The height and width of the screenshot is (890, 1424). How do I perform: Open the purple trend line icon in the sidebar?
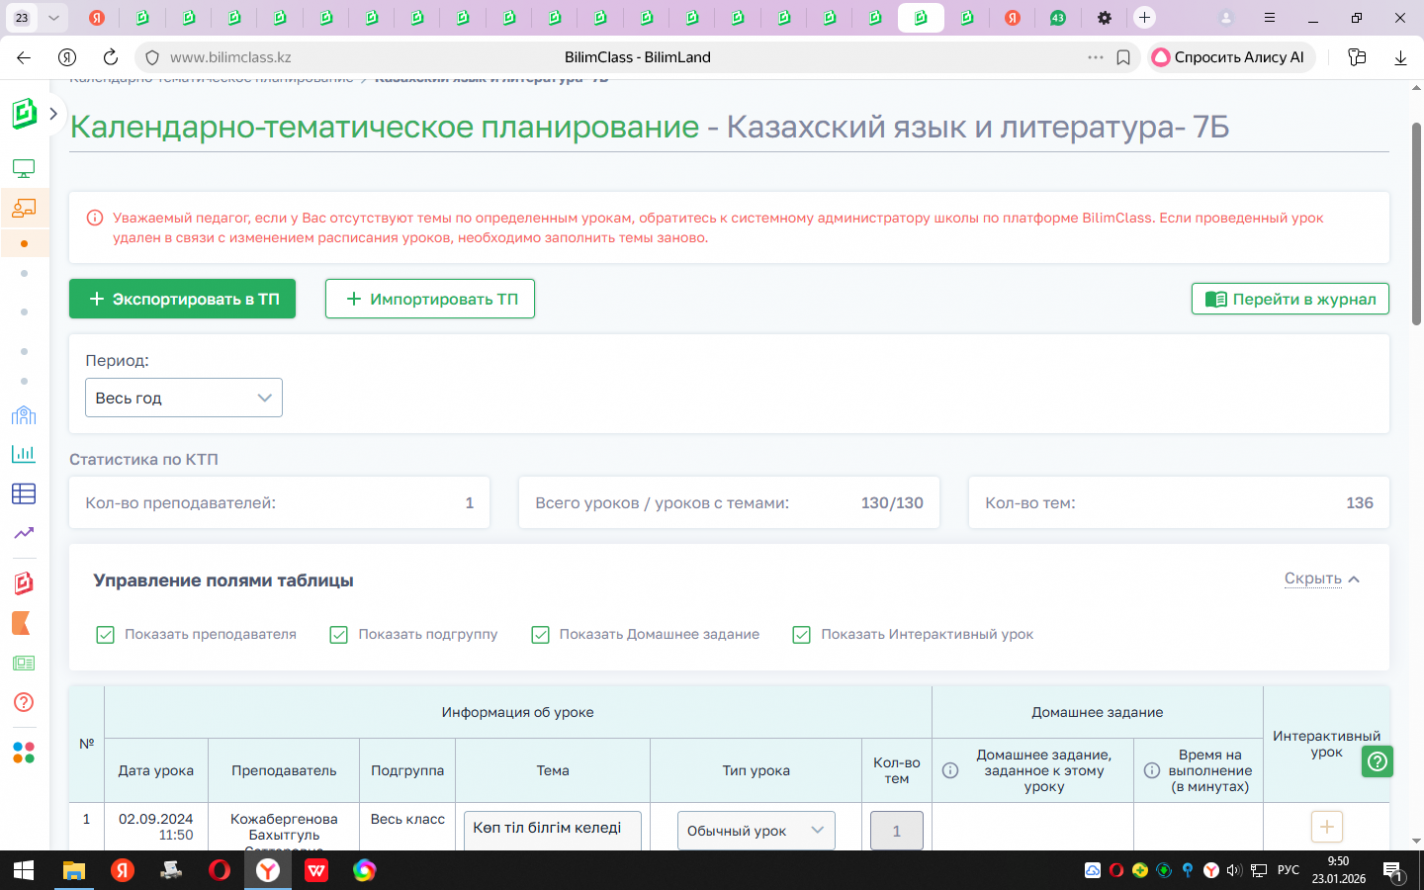coord(23,533)
